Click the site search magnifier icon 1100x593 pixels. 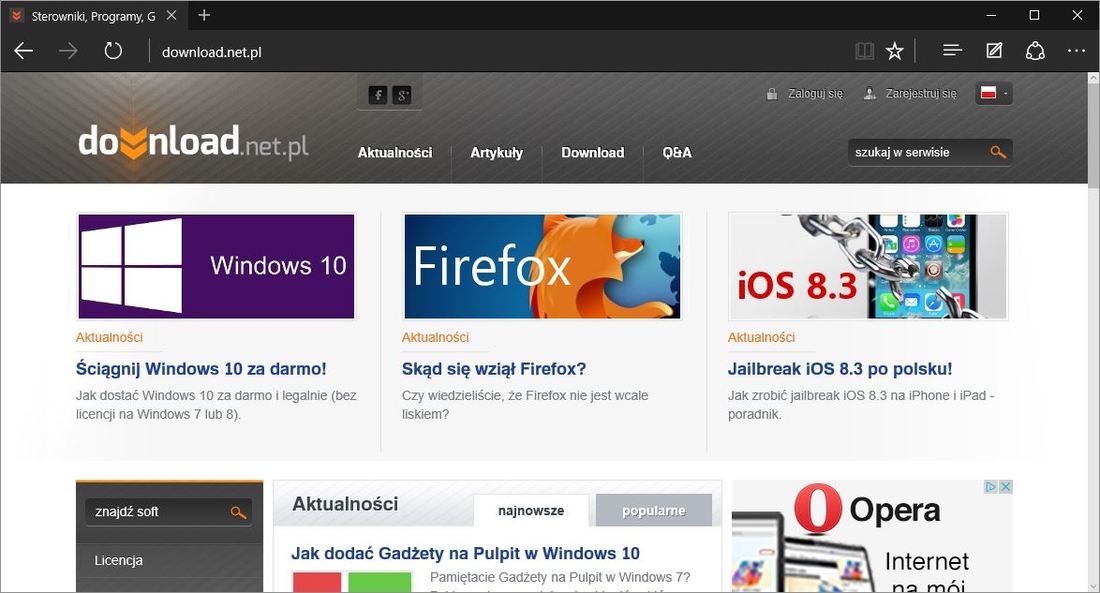(998, 152)
